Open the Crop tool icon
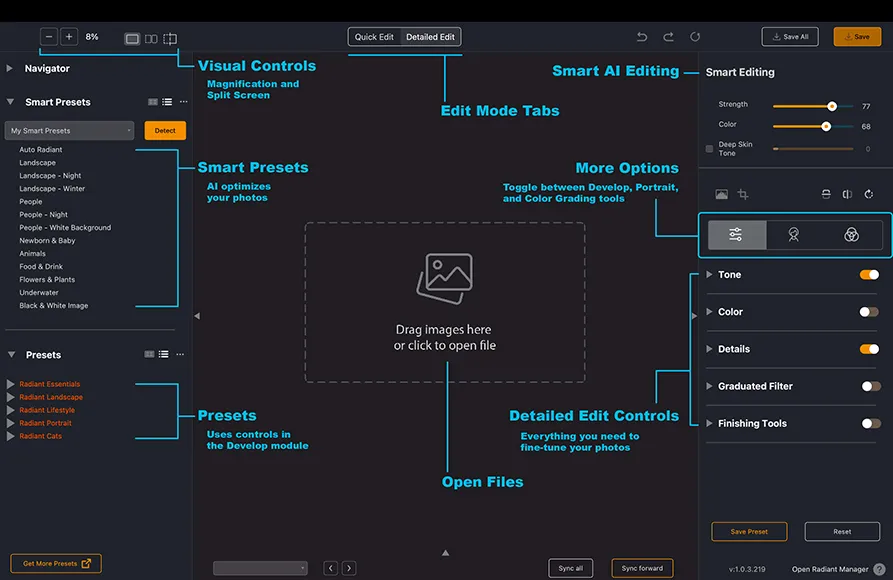This screenshot has height=580, width=893. (743, 194)
